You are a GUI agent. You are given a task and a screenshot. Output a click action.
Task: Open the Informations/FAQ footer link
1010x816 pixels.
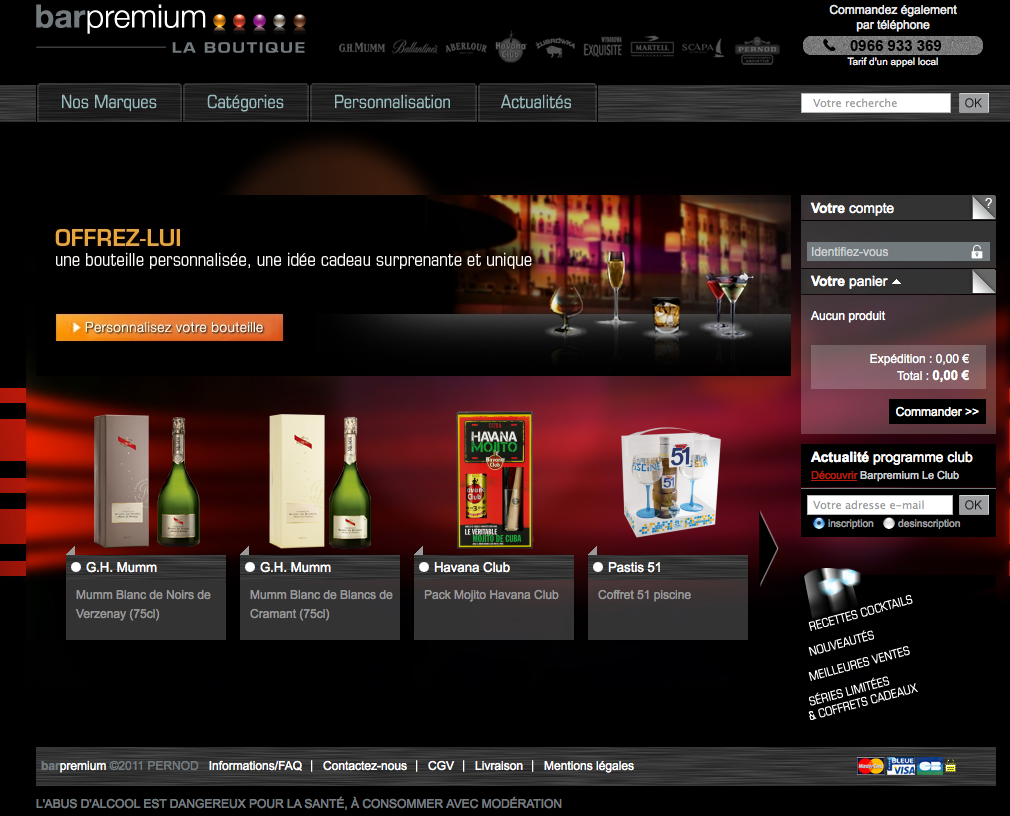[255, 766]
